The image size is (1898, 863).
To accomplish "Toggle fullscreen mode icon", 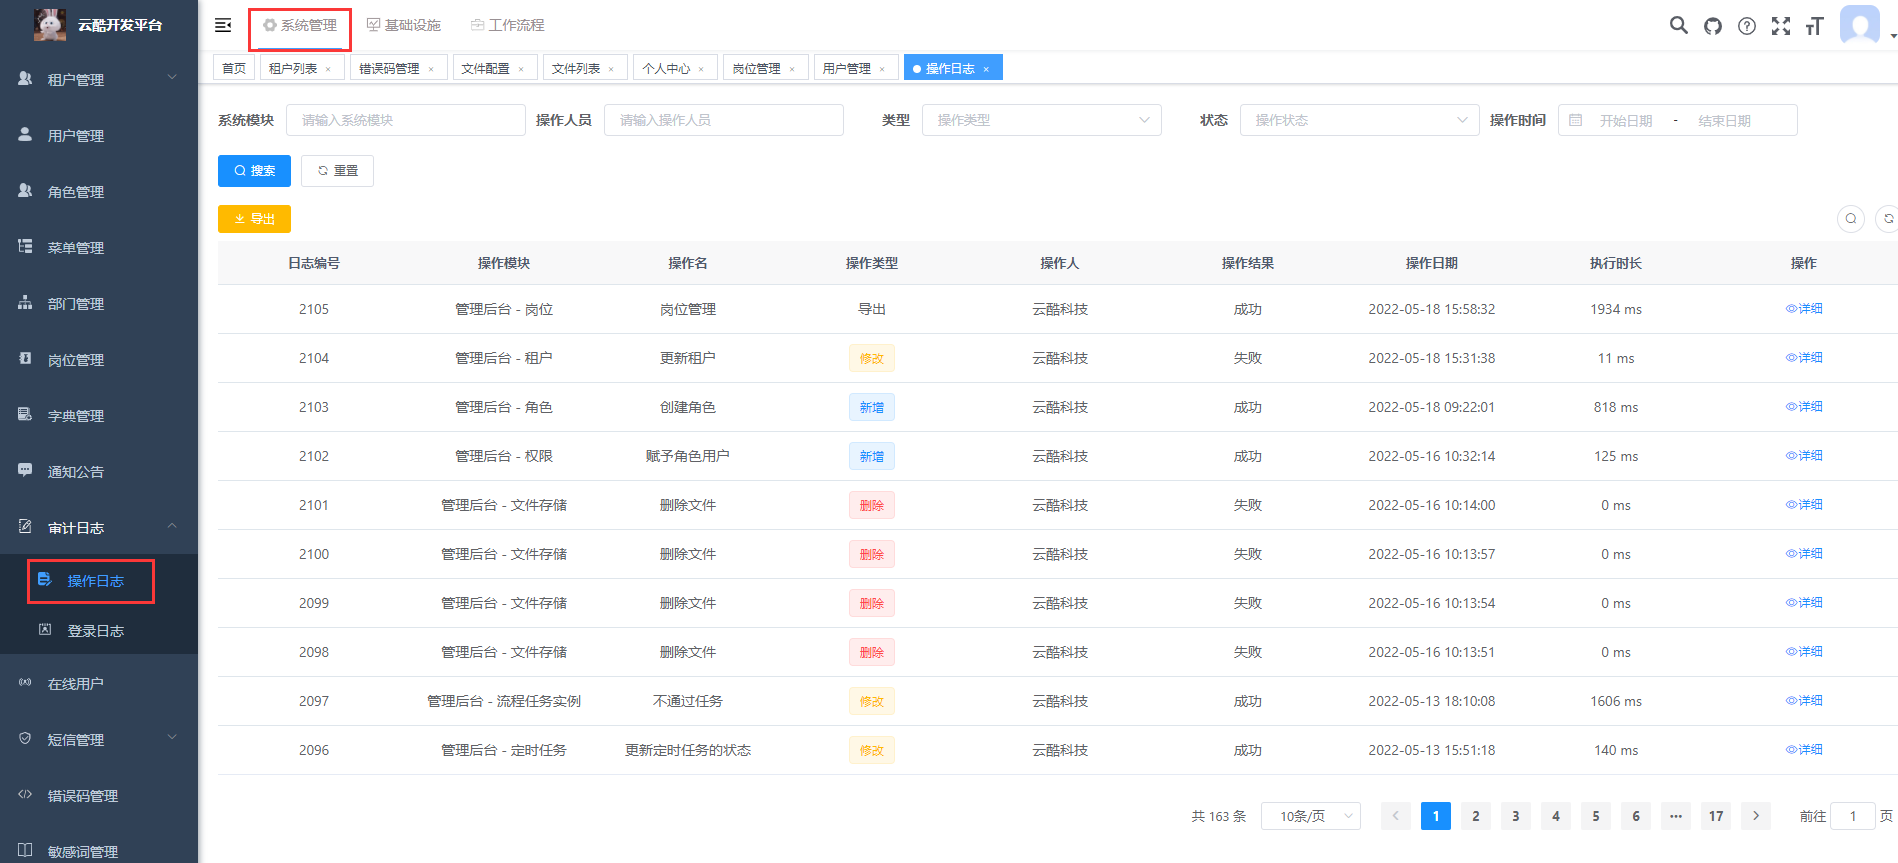I will (x=1781, y=26).
